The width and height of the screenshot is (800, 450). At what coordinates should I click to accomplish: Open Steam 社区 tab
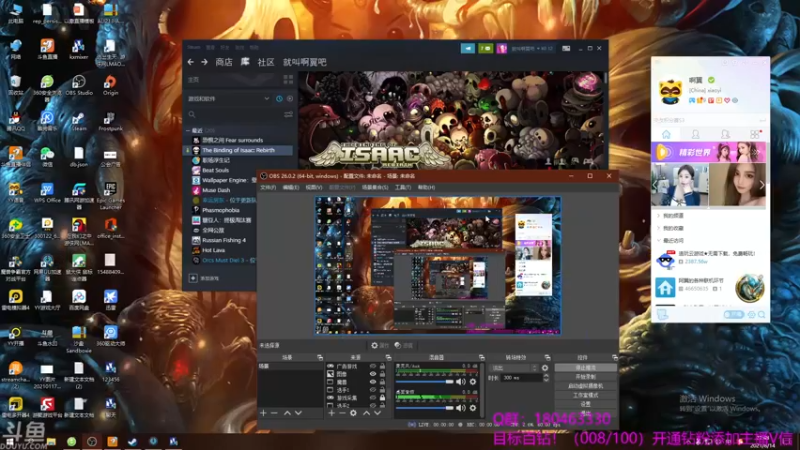click(266, 62)
